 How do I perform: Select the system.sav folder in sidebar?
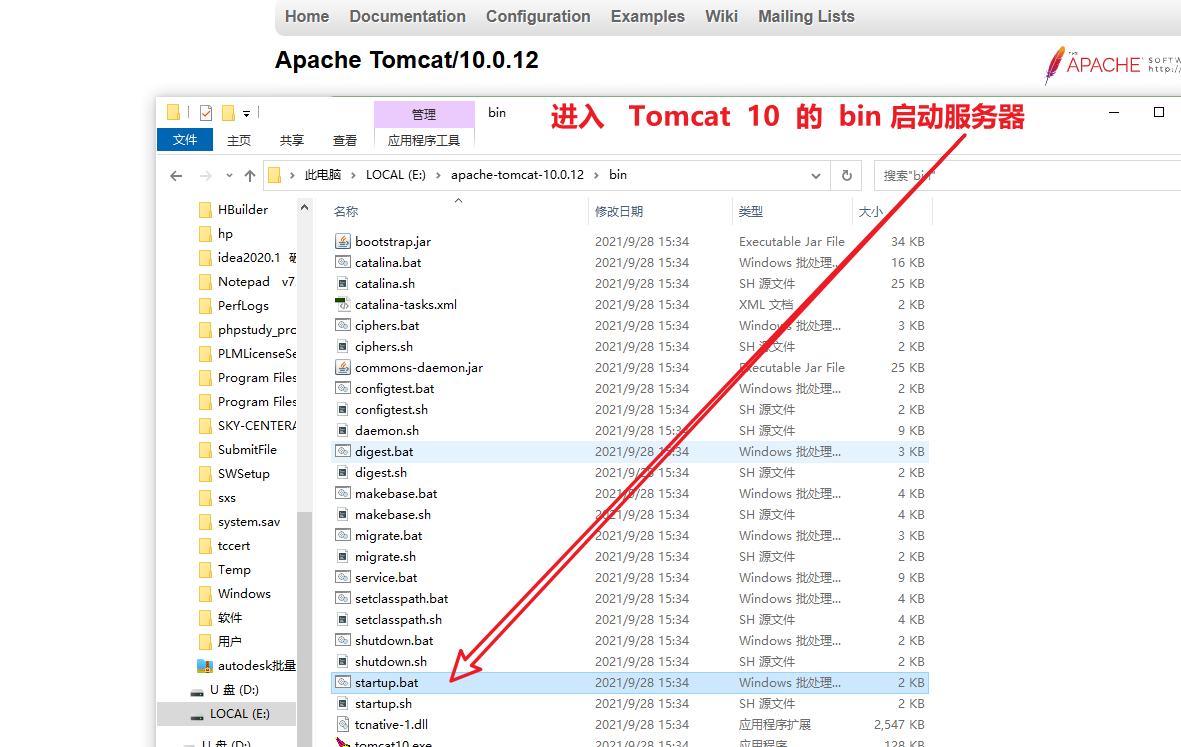pos(249,522)
